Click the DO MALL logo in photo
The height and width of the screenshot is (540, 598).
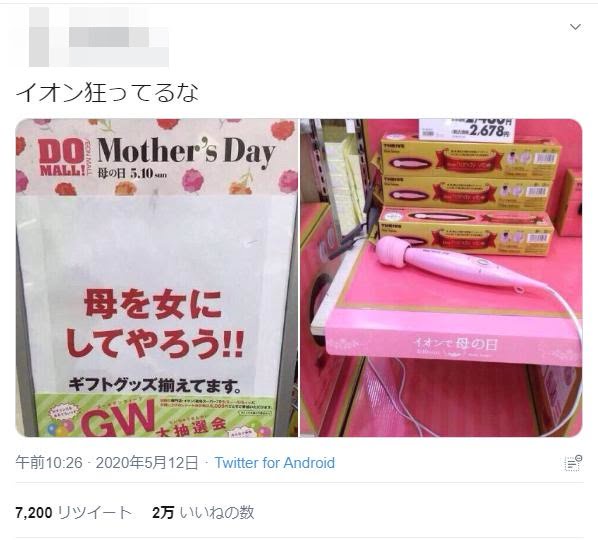tap(62, 158)
